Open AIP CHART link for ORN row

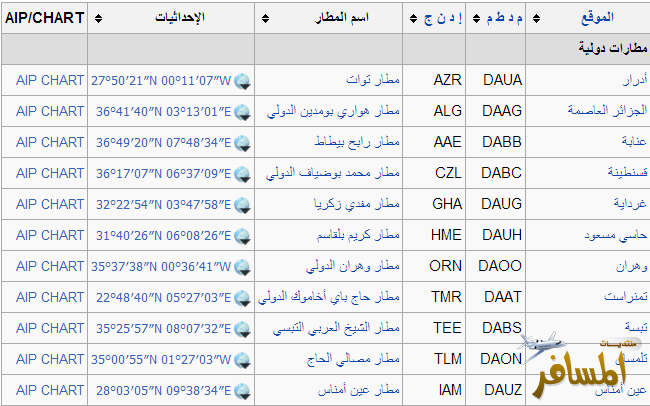tap(50, 266)
